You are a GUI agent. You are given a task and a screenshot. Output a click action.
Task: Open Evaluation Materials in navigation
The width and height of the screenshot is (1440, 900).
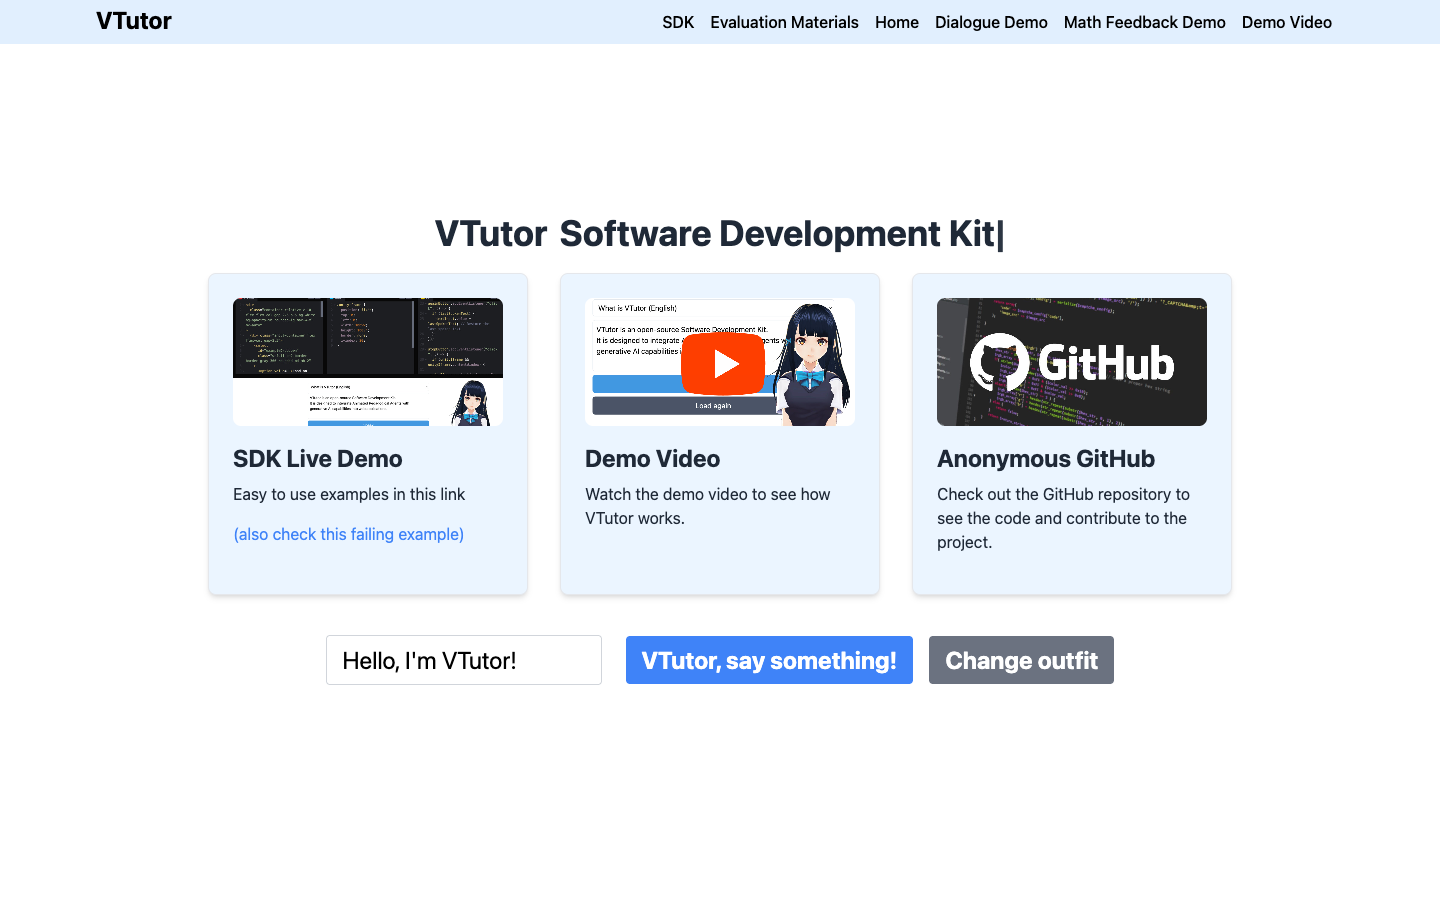pos(784,22)
